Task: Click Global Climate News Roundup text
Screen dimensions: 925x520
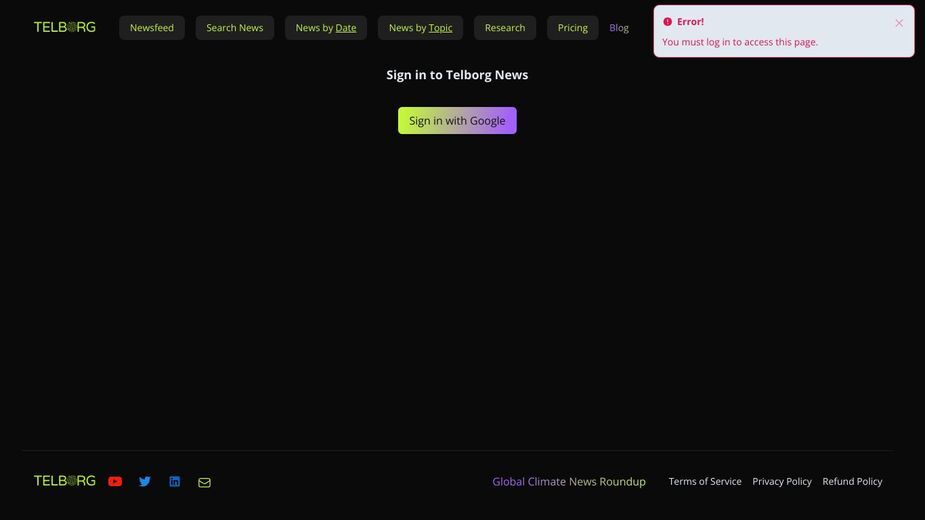Action: (569, 482)
